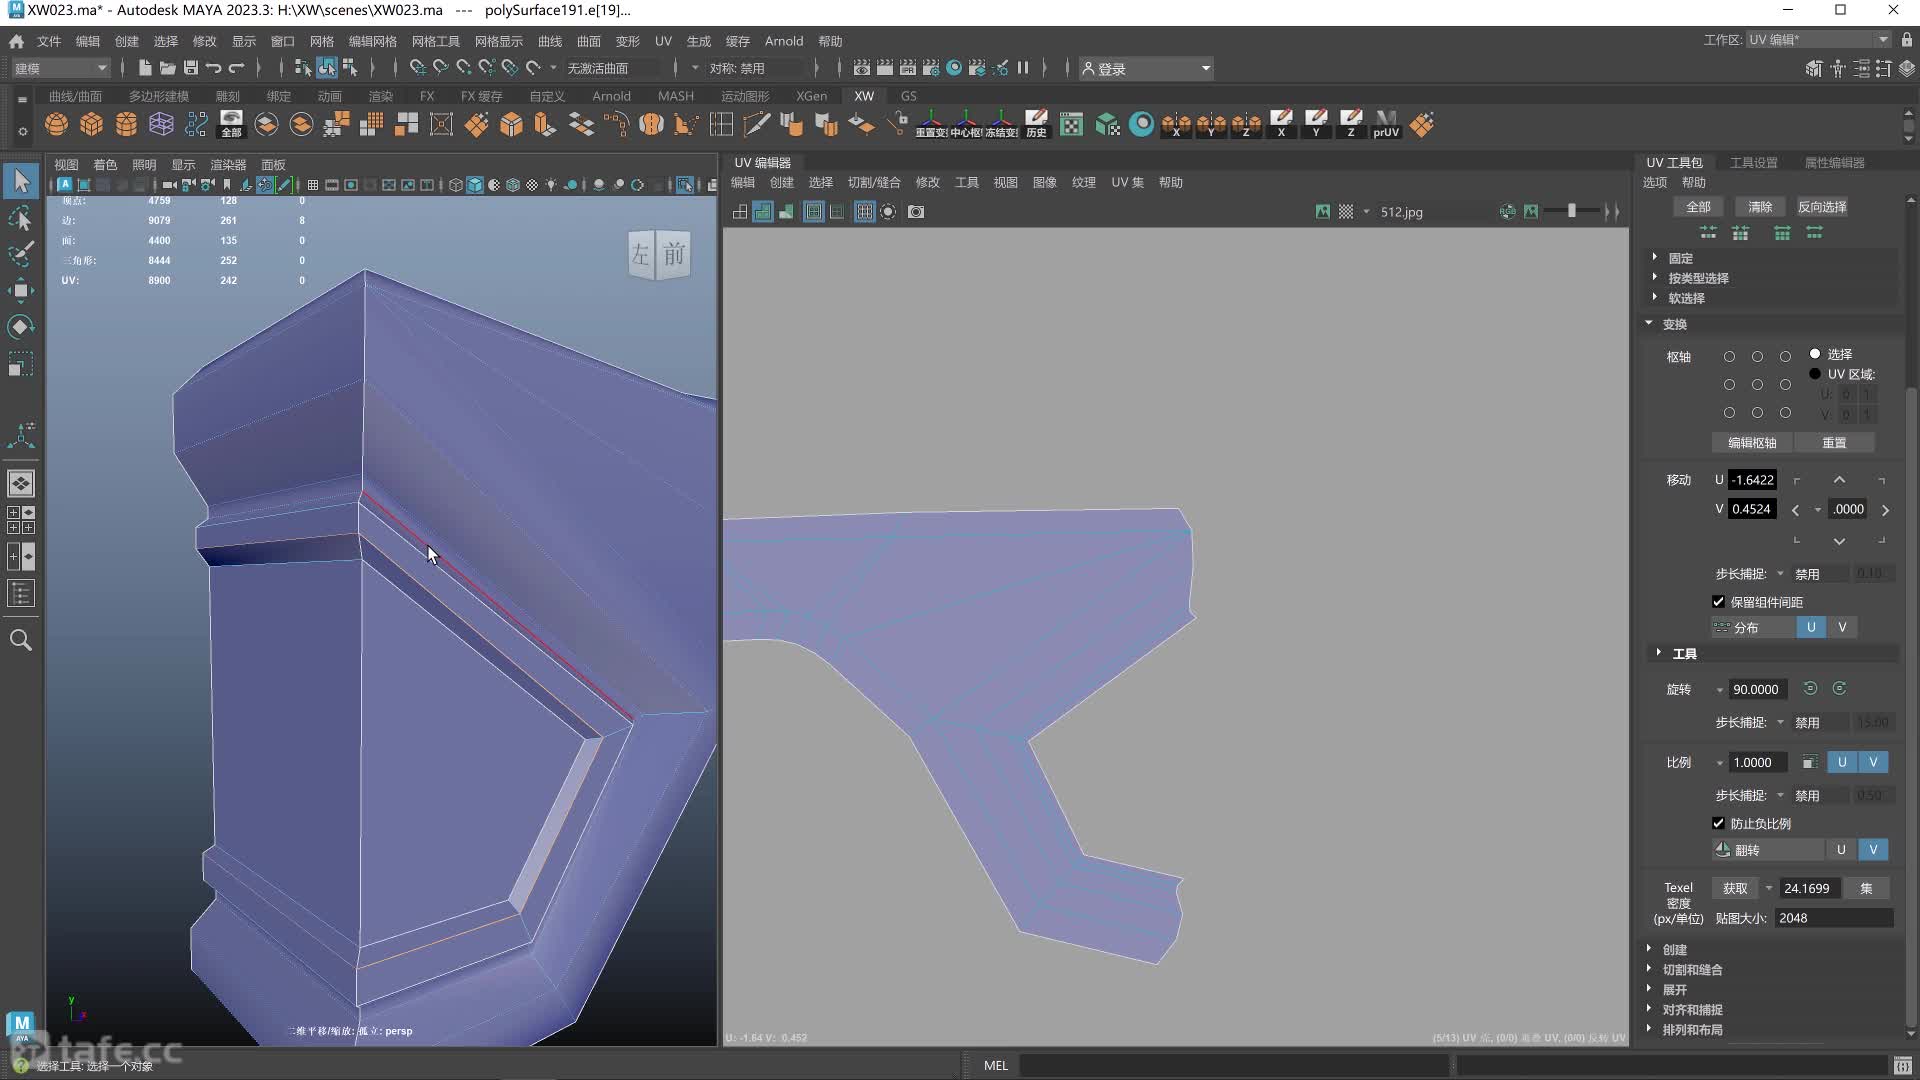
Task: Activate the Lasso select tool
Action: point(21,218)
